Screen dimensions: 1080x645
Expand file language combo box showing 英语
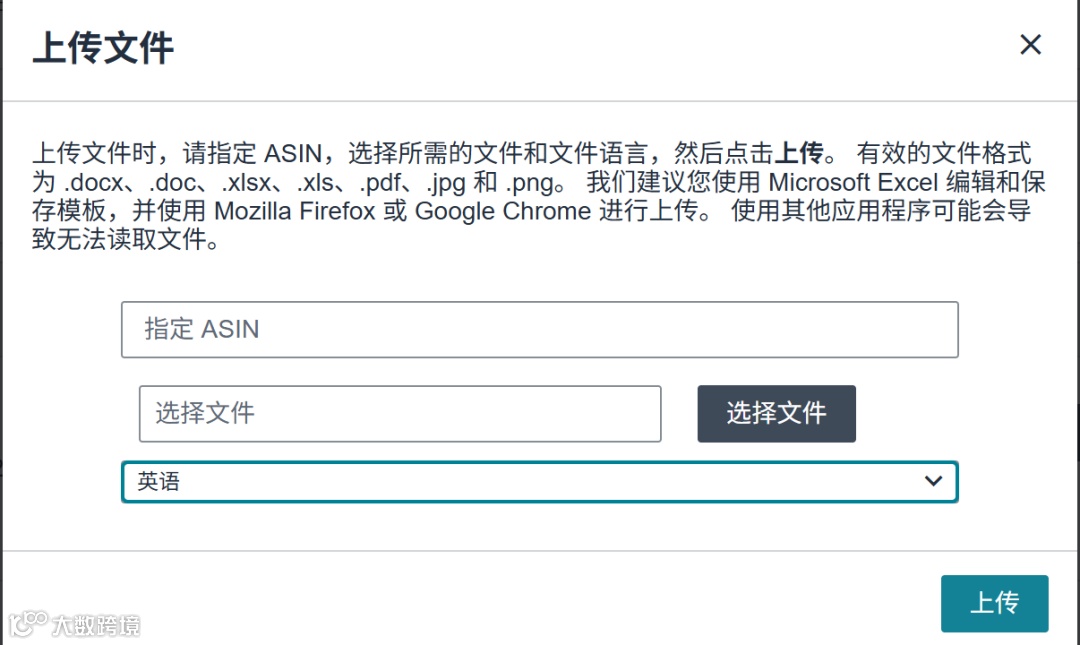(539, 481)
